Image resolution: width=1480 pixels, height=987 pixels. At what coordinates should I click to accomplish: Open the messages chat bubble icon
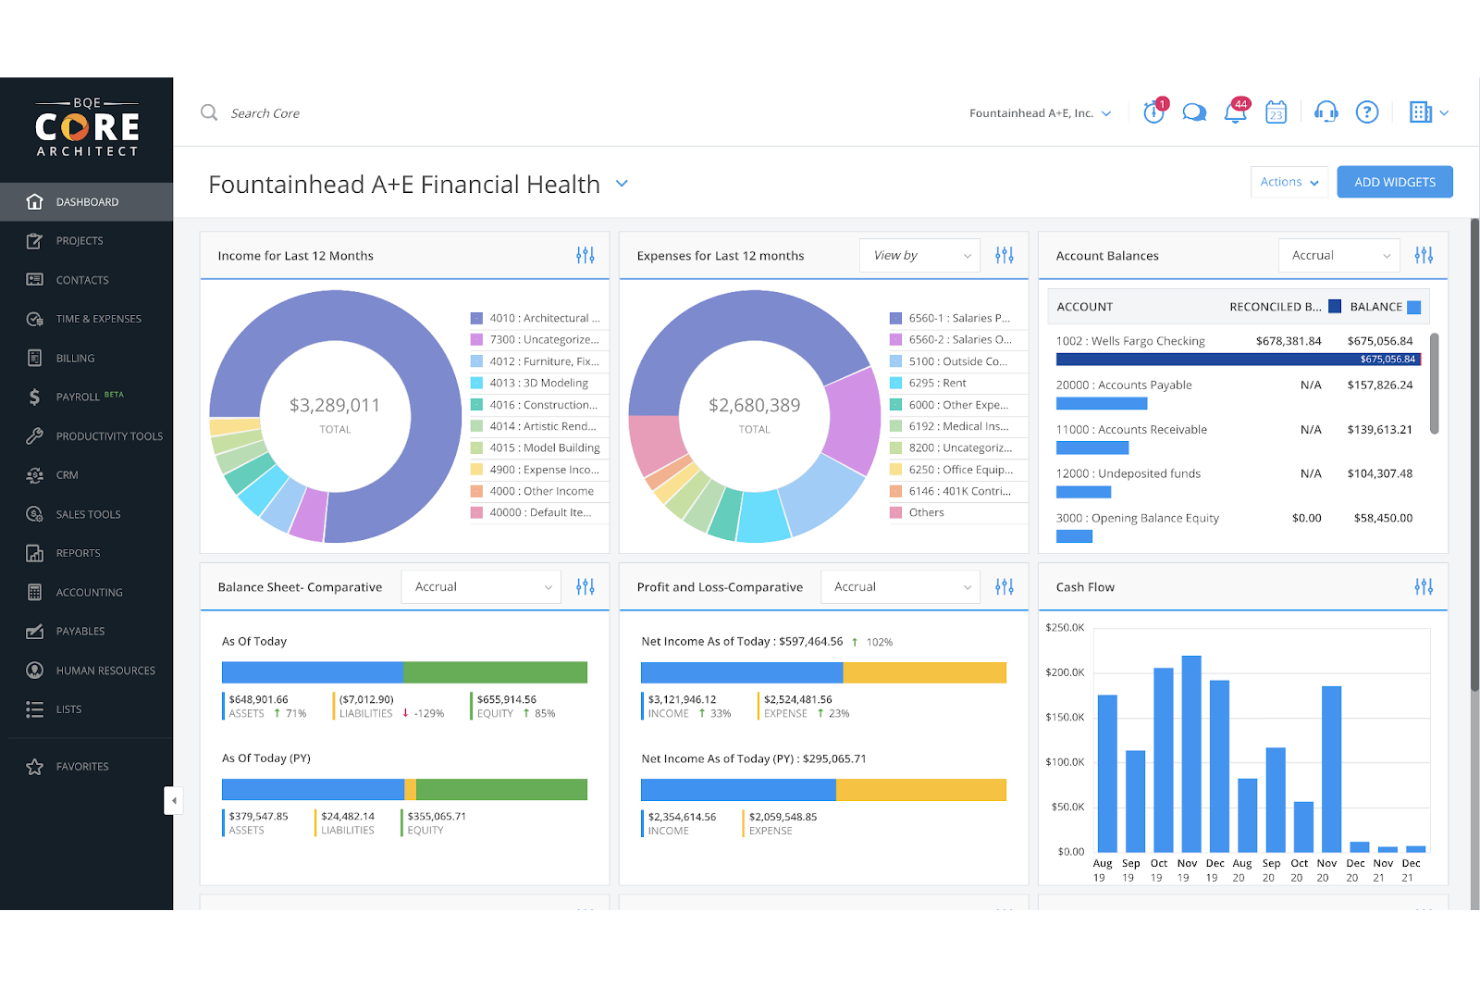click(1194, 112)
